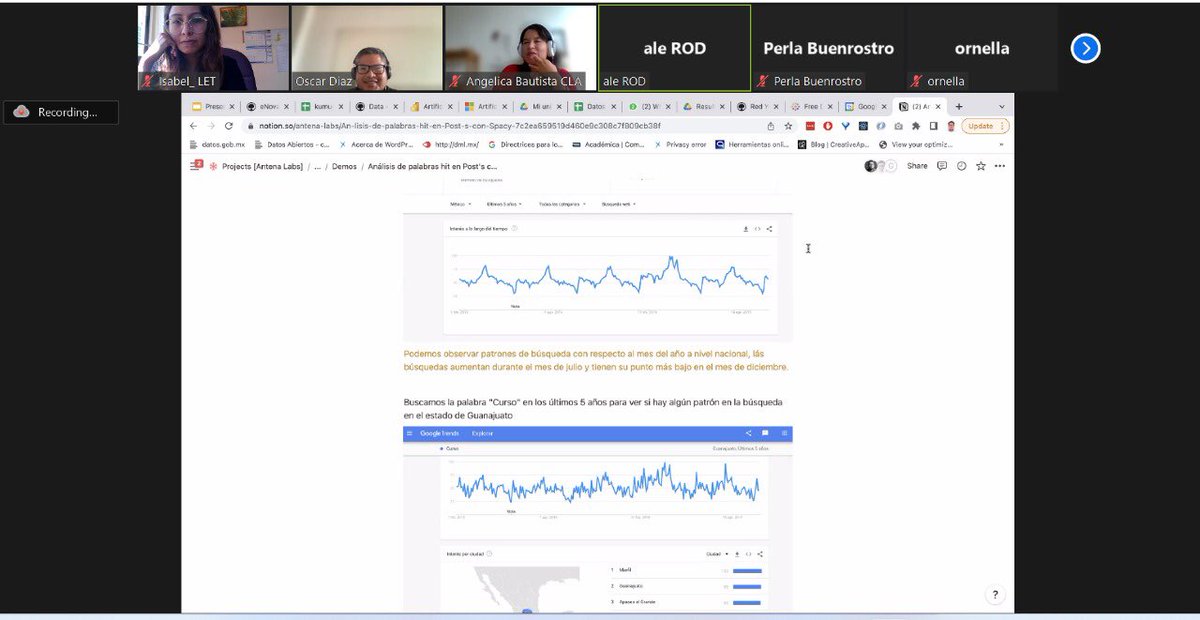The image size is (1200, 620).
Task: Click feedback icon in Google Trends header
Action: pyautogui.click(x=765, y=433)
